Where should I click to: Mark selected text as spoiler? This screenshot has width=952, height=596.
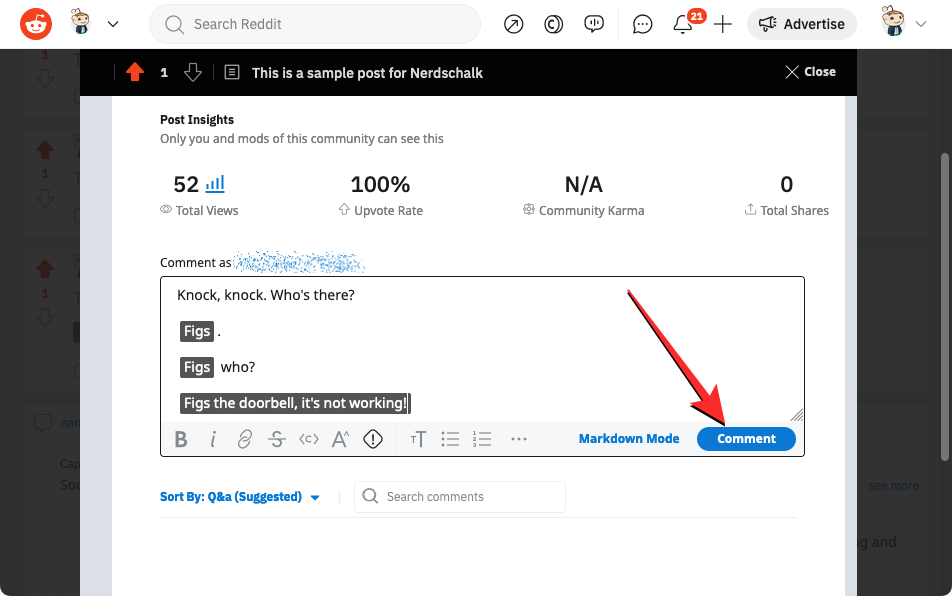(x=373, y=439)
